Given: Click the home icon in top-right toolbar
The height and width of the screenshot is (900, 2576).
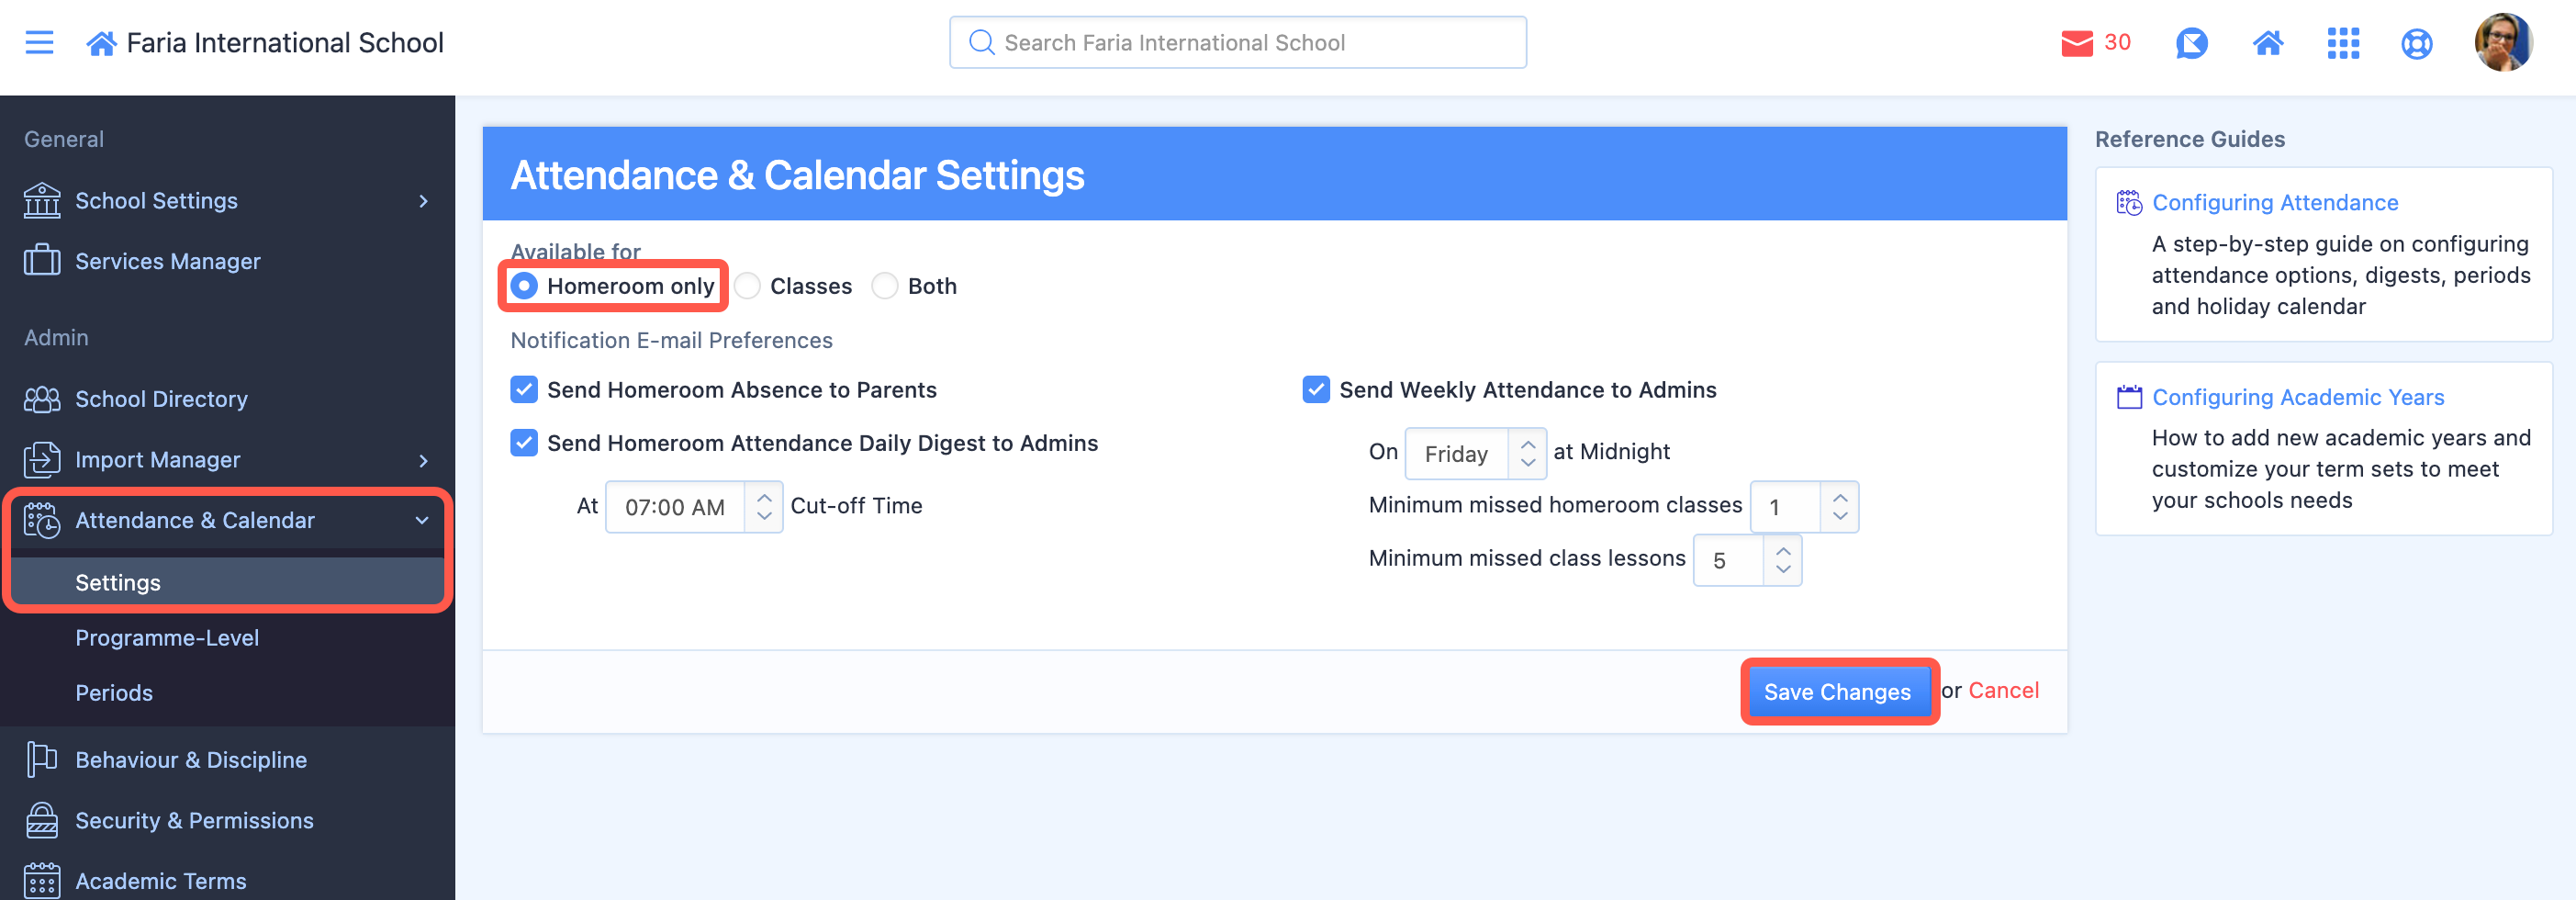Looking at the screenshot, I should pos(2267,43).
